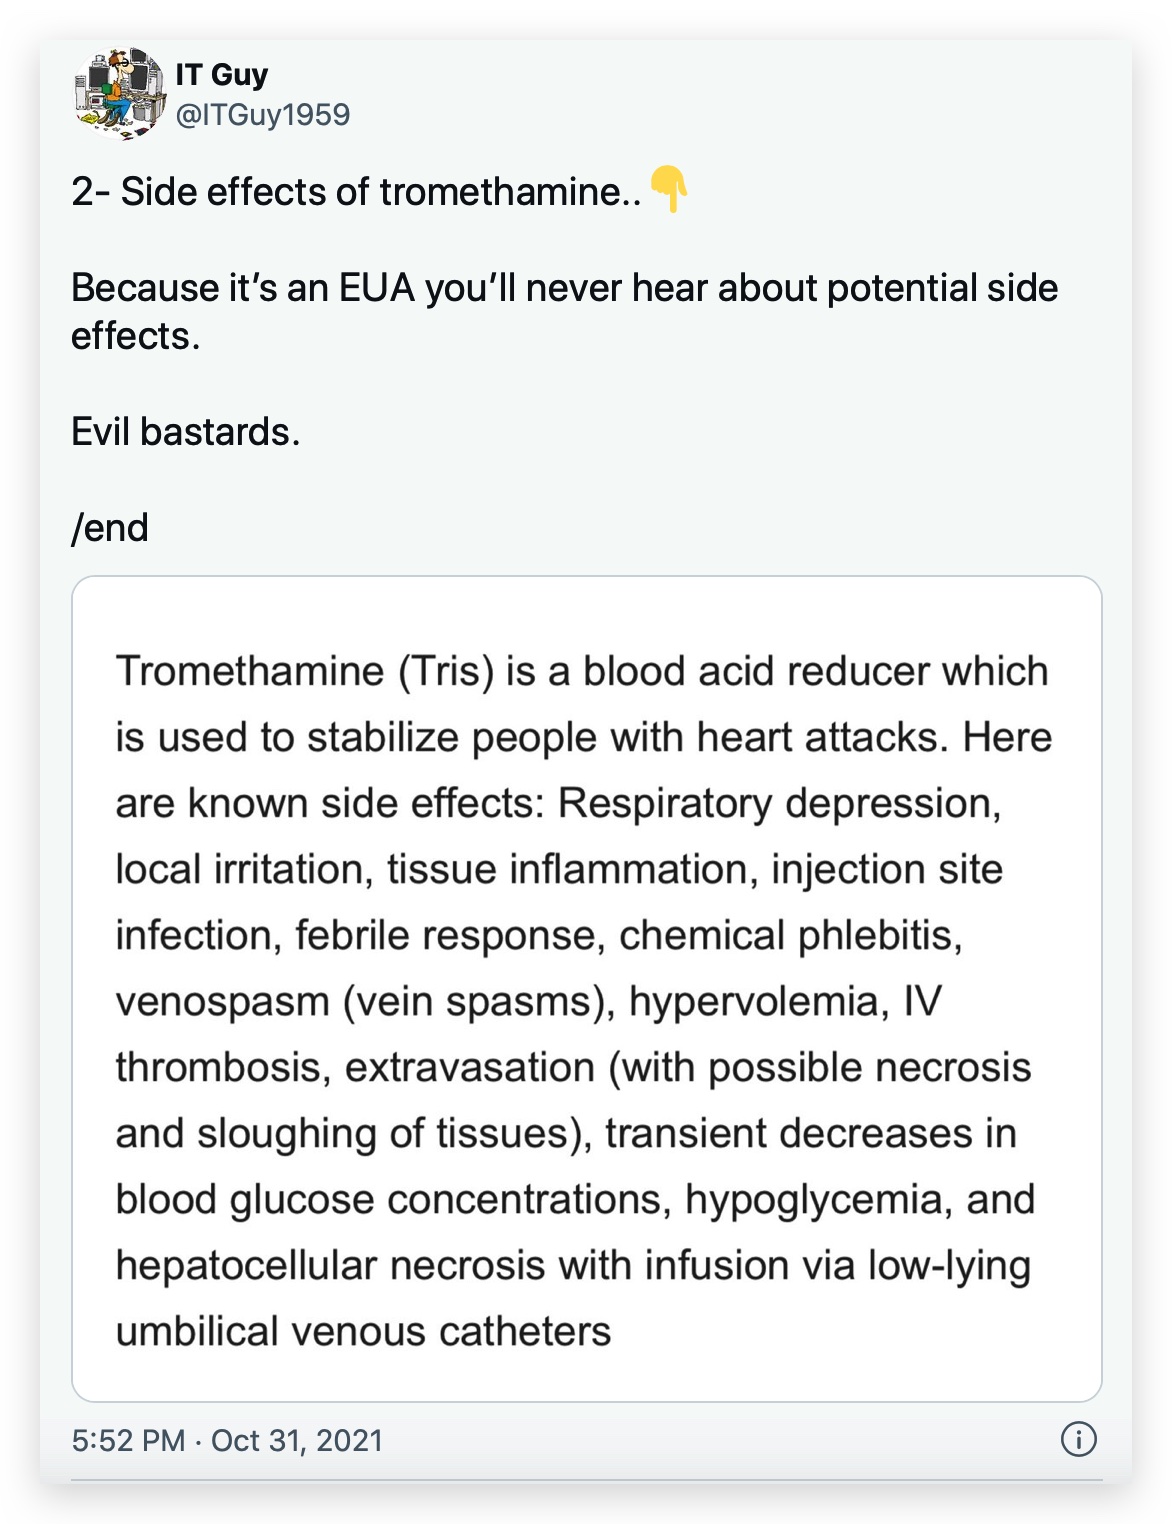1172x1524 pixels.
Task: Click 'chemical phlebitis' in the image text
Action: coord(790,935)
